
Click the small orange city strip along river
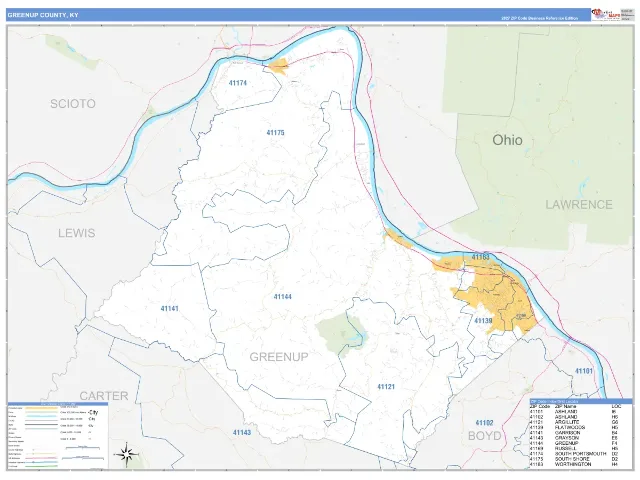pyautogui.click(x=398, y=238)
